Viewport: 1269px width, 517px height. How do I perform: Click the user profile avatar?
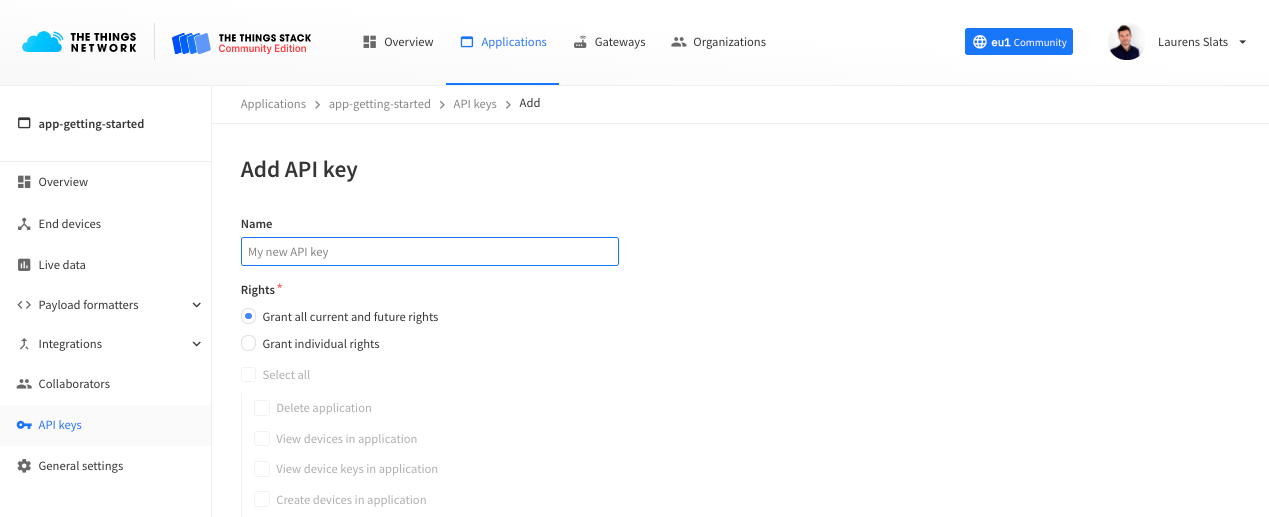[x=1126, y=42]
